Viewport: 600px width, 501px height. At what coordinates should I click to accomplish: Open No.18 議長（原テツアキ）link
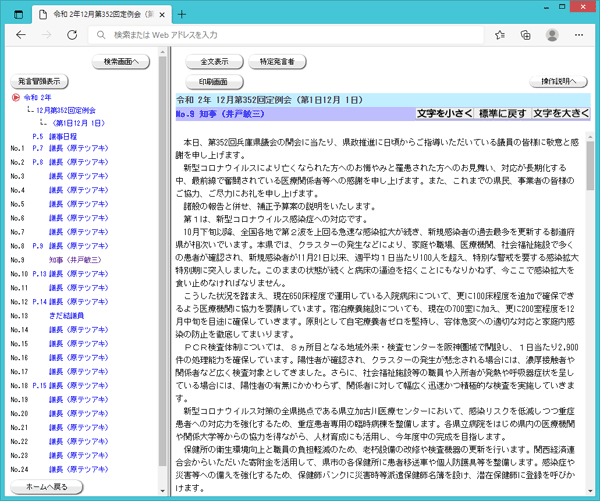click(78, 386)
